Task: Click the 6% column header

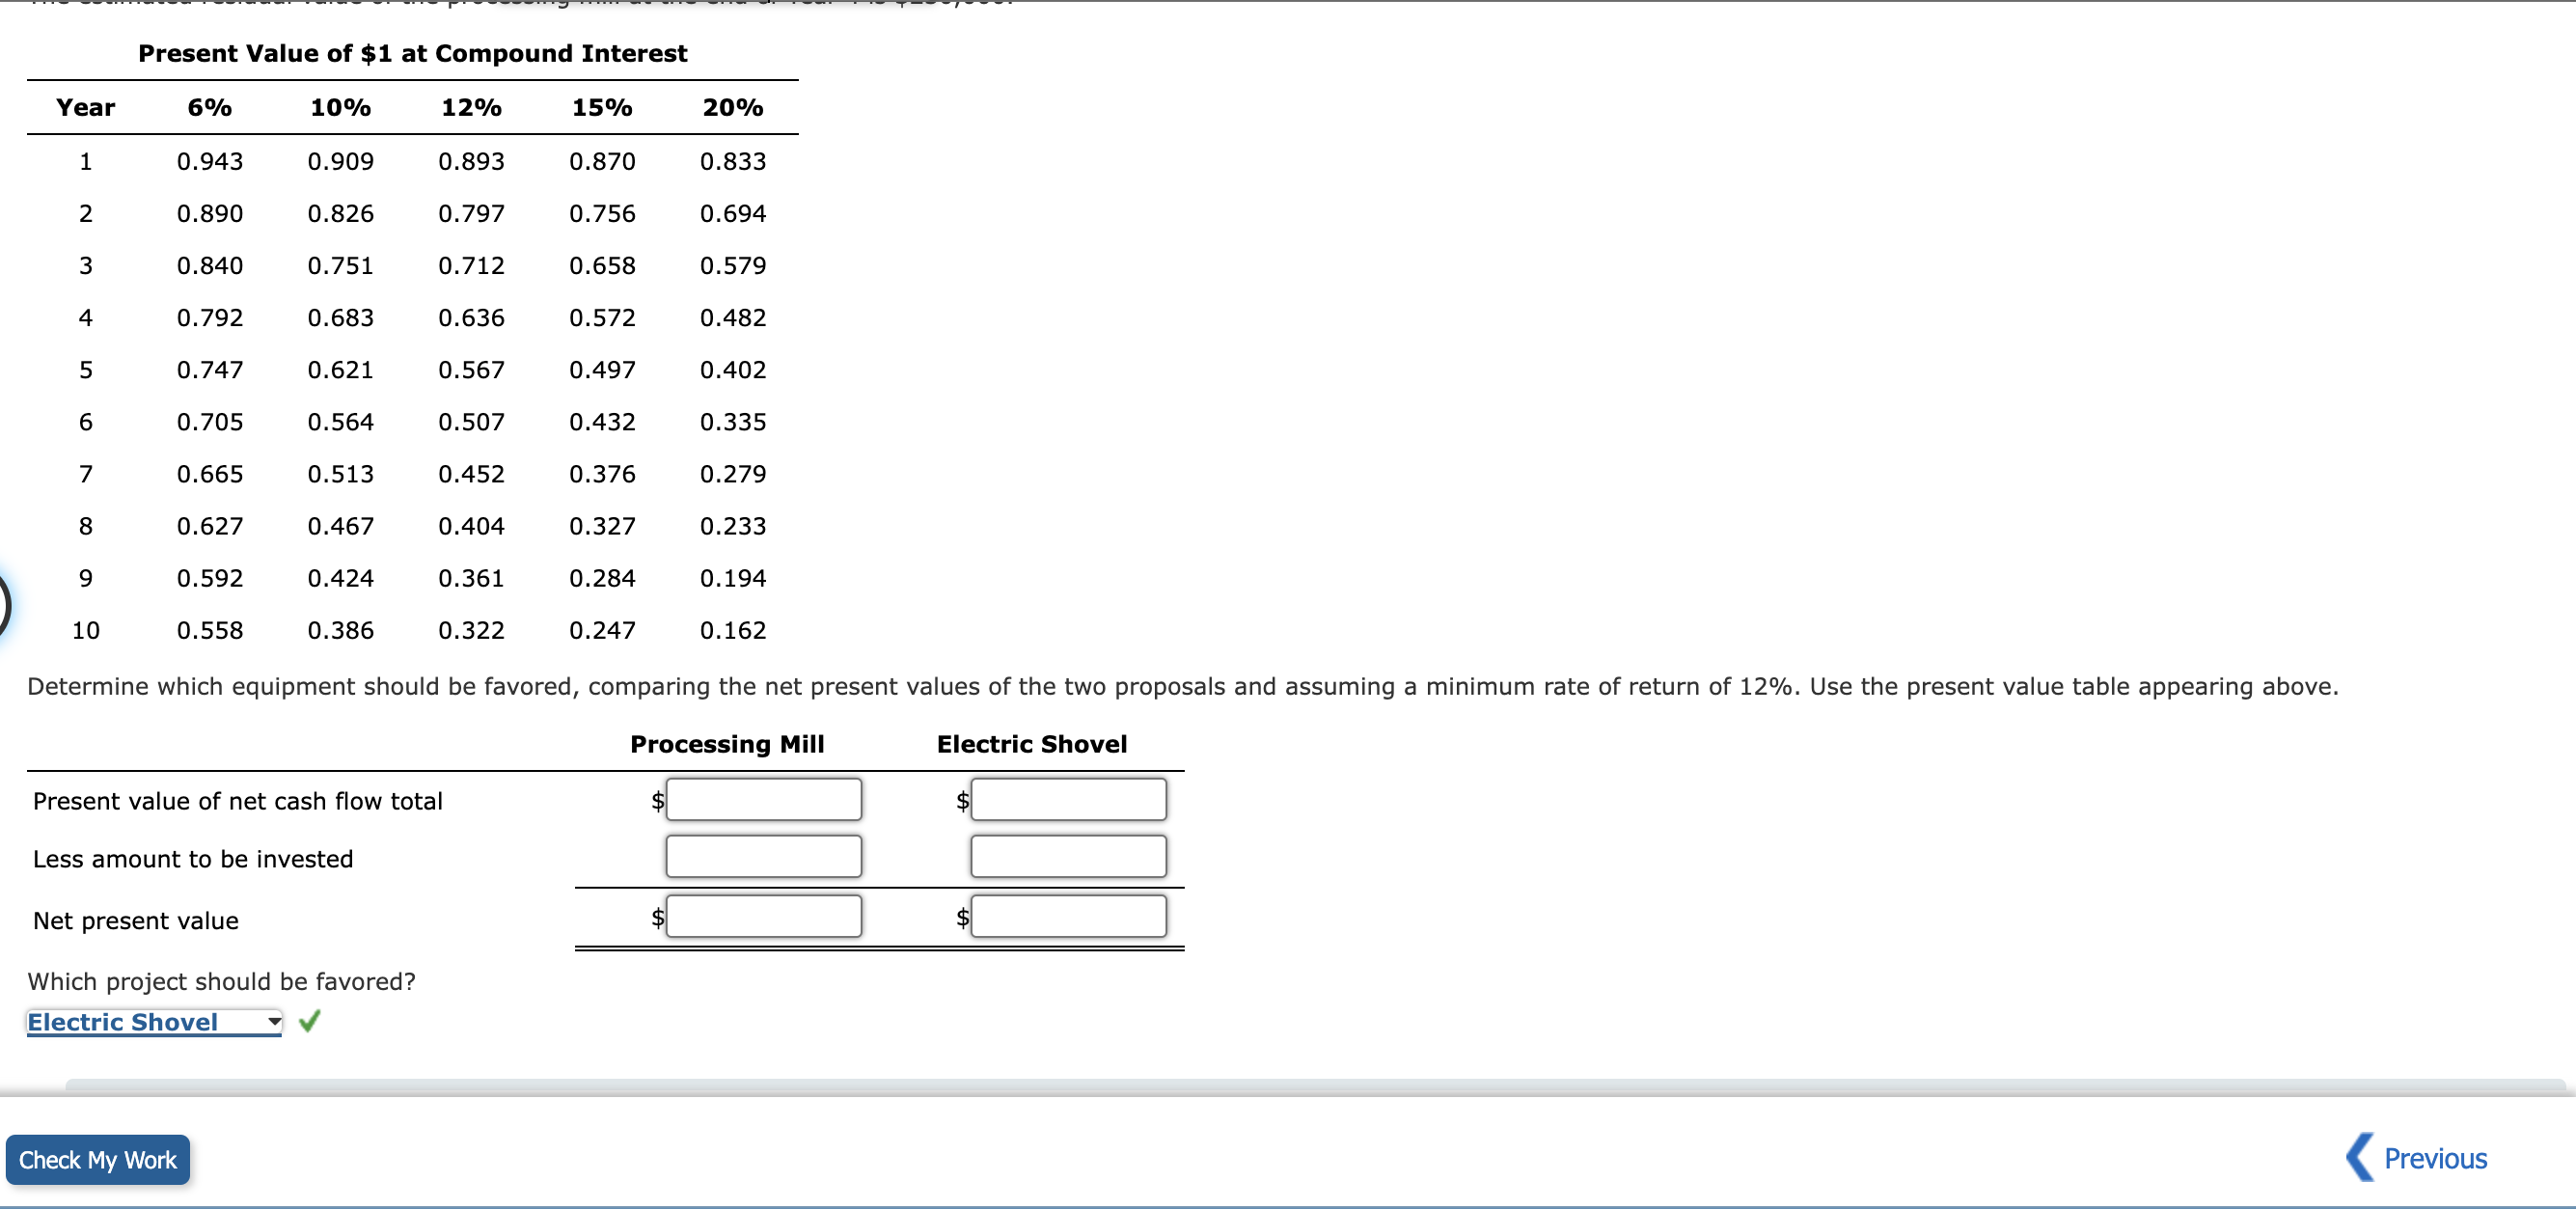Action: (210, 107)
